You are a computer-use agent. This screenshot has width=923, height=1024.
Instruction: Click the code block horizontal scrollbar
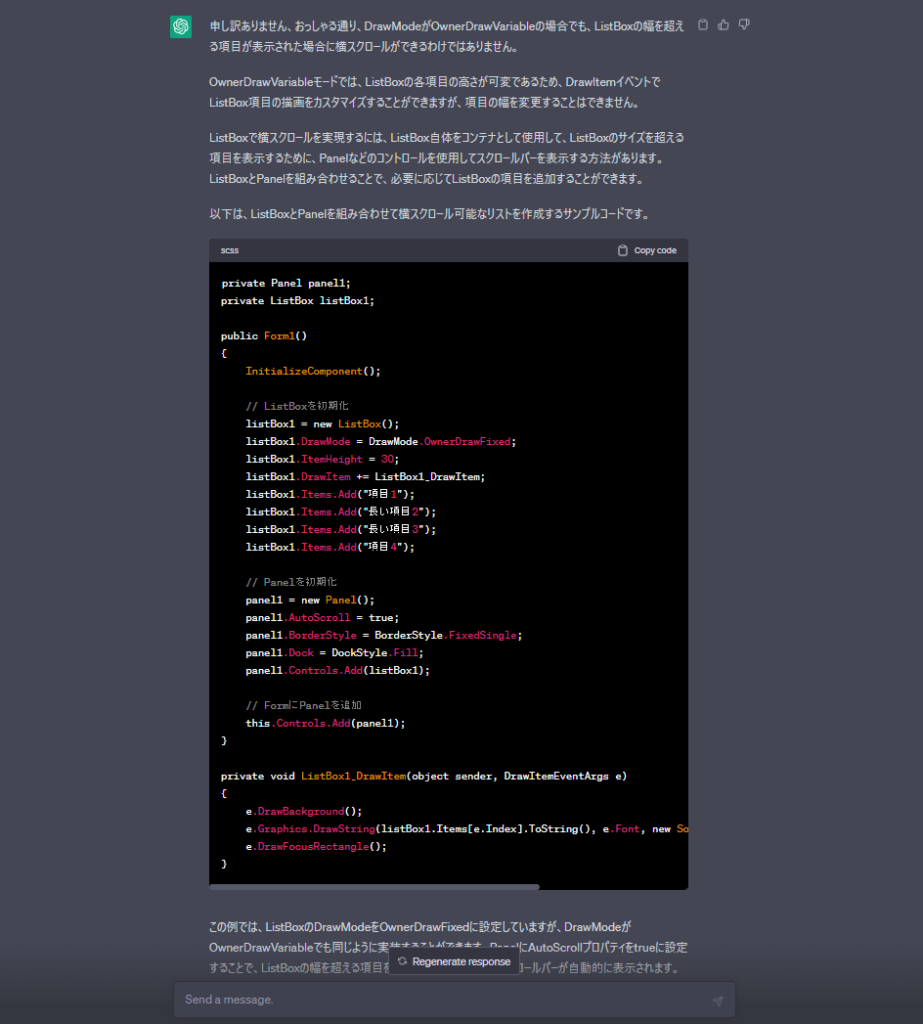(x=374, y=886)
